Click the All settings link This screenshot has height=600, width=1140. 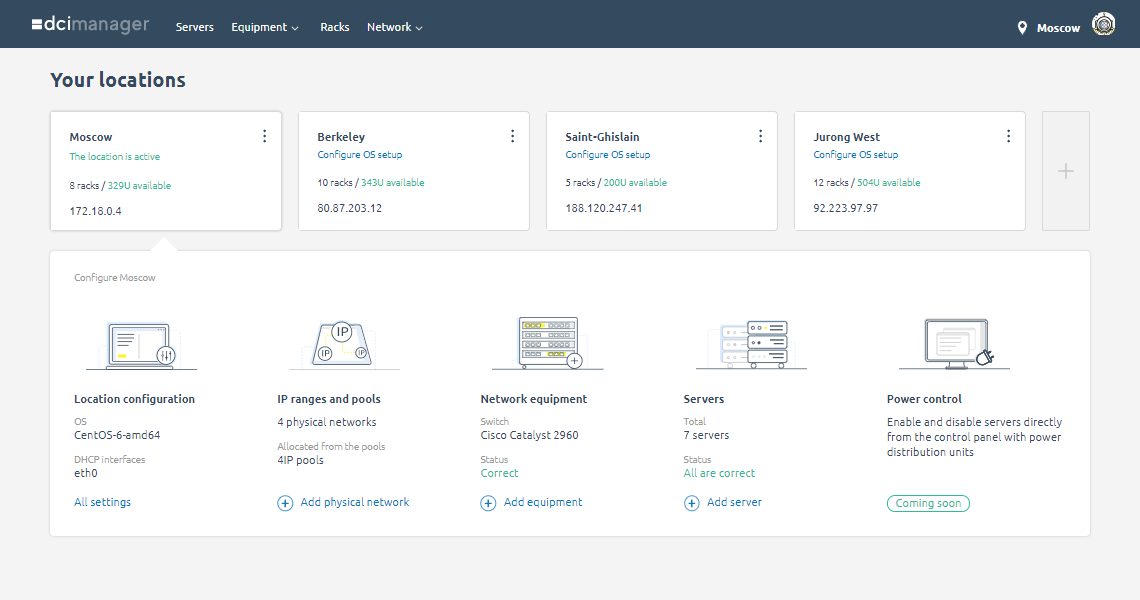(103, 502)
